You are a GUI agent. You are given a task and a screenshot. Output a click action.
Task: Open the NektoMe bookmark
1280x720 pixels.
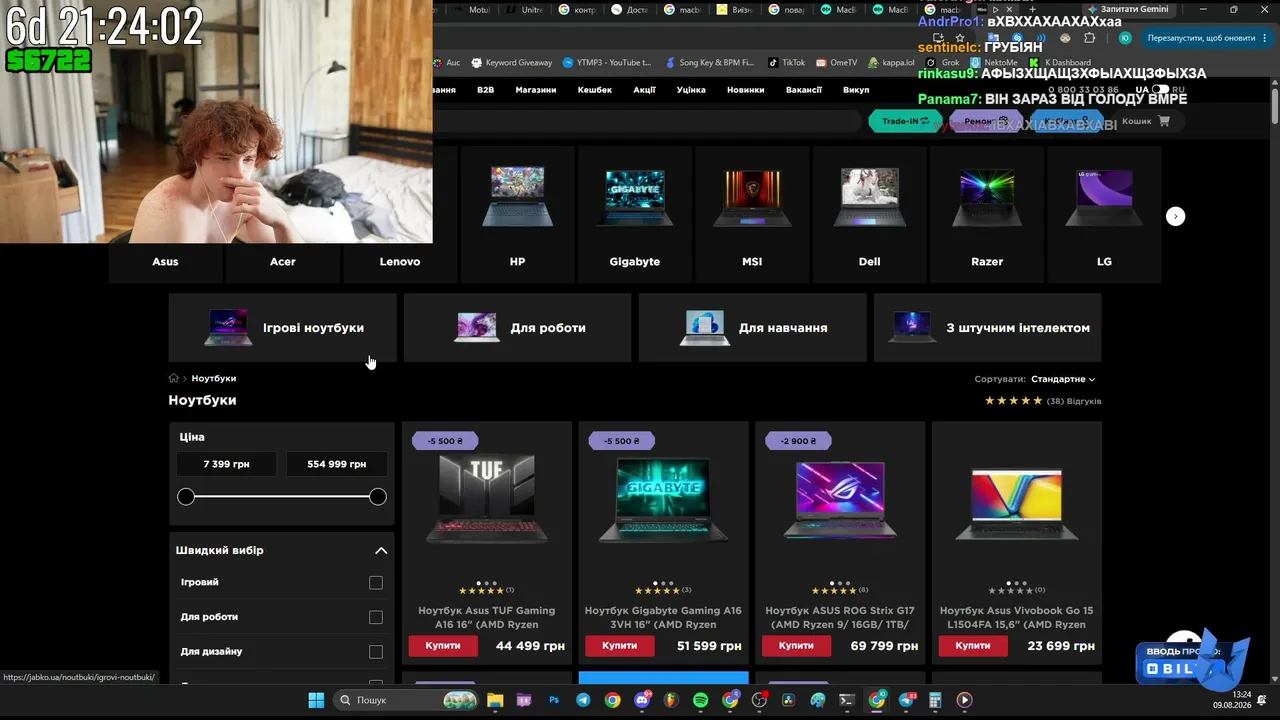[x=994, y=62]
